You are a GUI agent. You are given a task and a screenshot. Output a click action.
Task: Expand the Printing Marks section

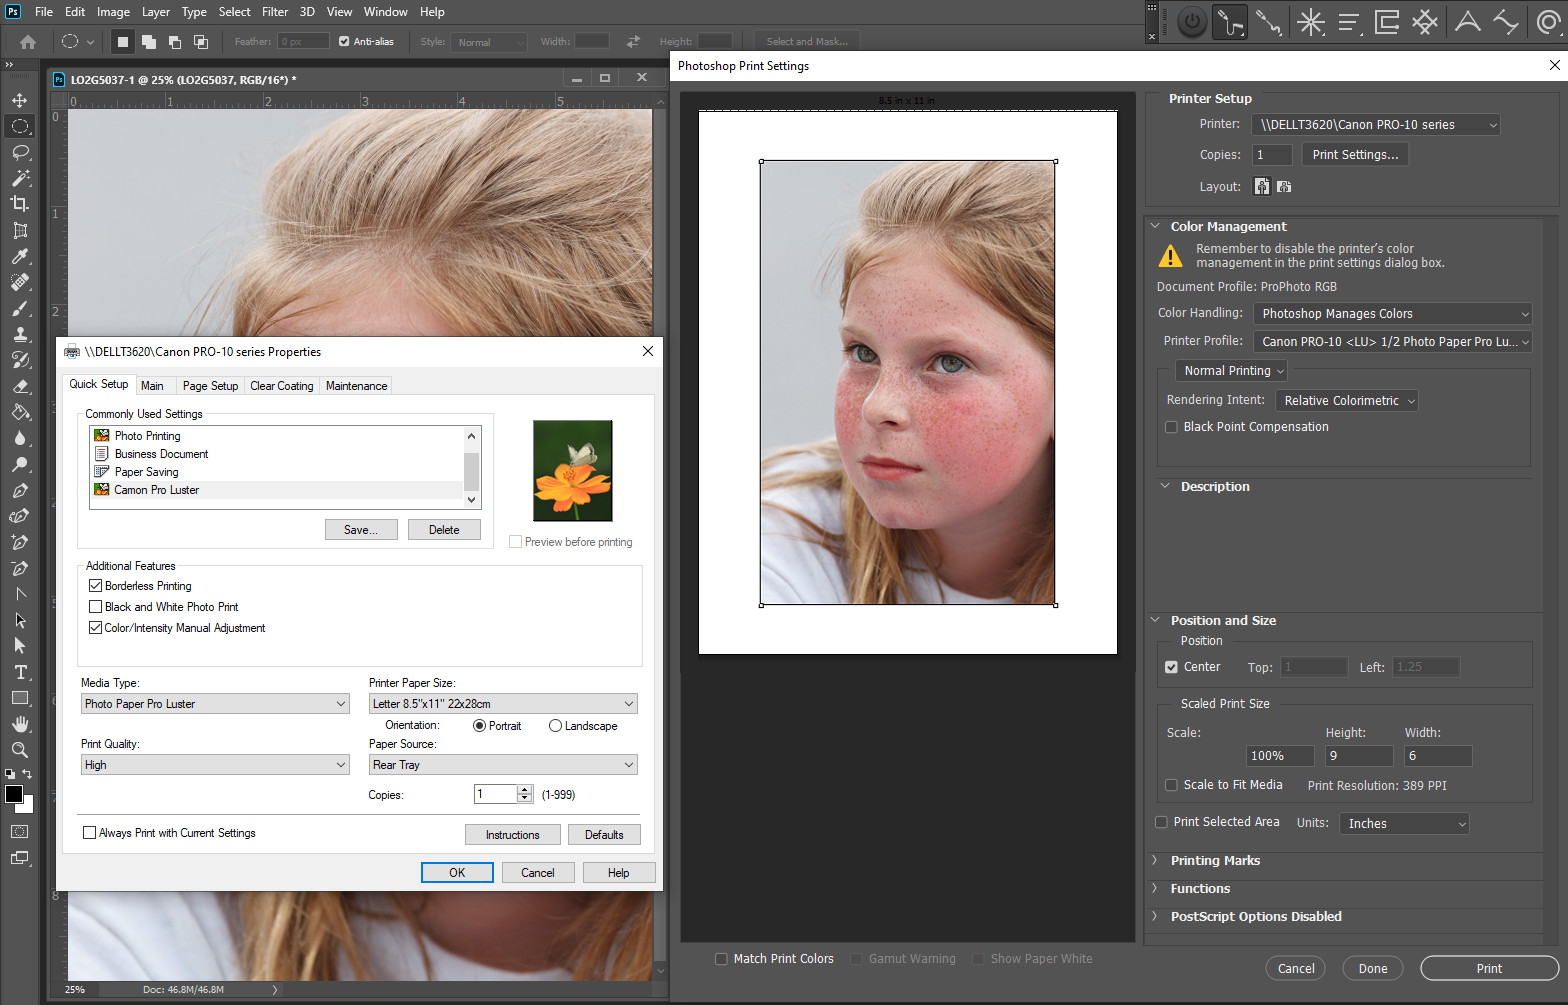pos(1155,861)
